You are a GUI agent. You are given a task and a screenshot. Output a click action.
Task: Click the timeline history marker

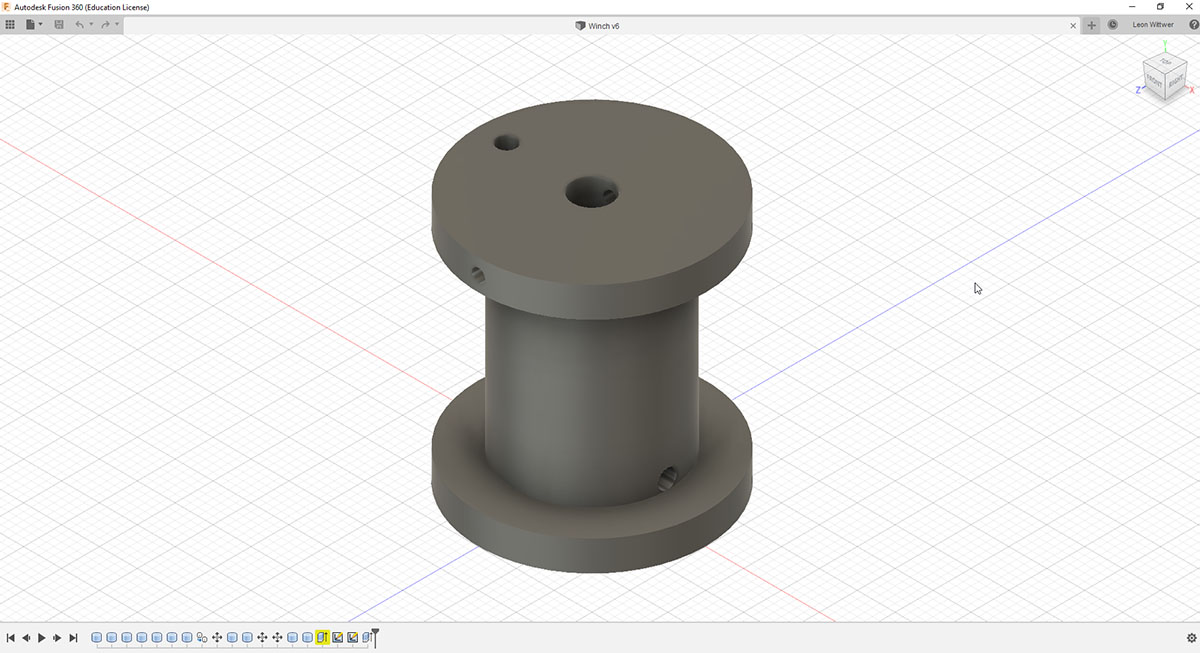[x=375, y=636]
